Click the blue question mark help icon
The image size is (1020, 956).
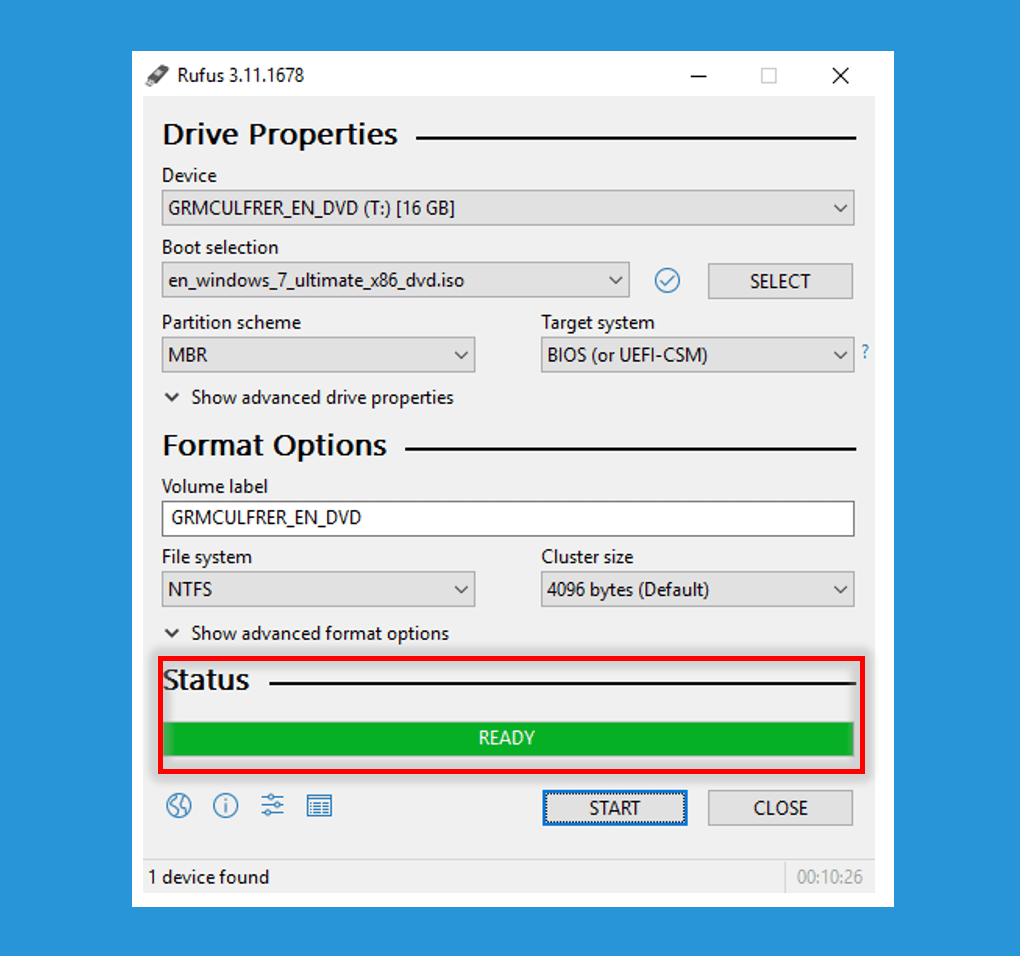pos(865,351)
